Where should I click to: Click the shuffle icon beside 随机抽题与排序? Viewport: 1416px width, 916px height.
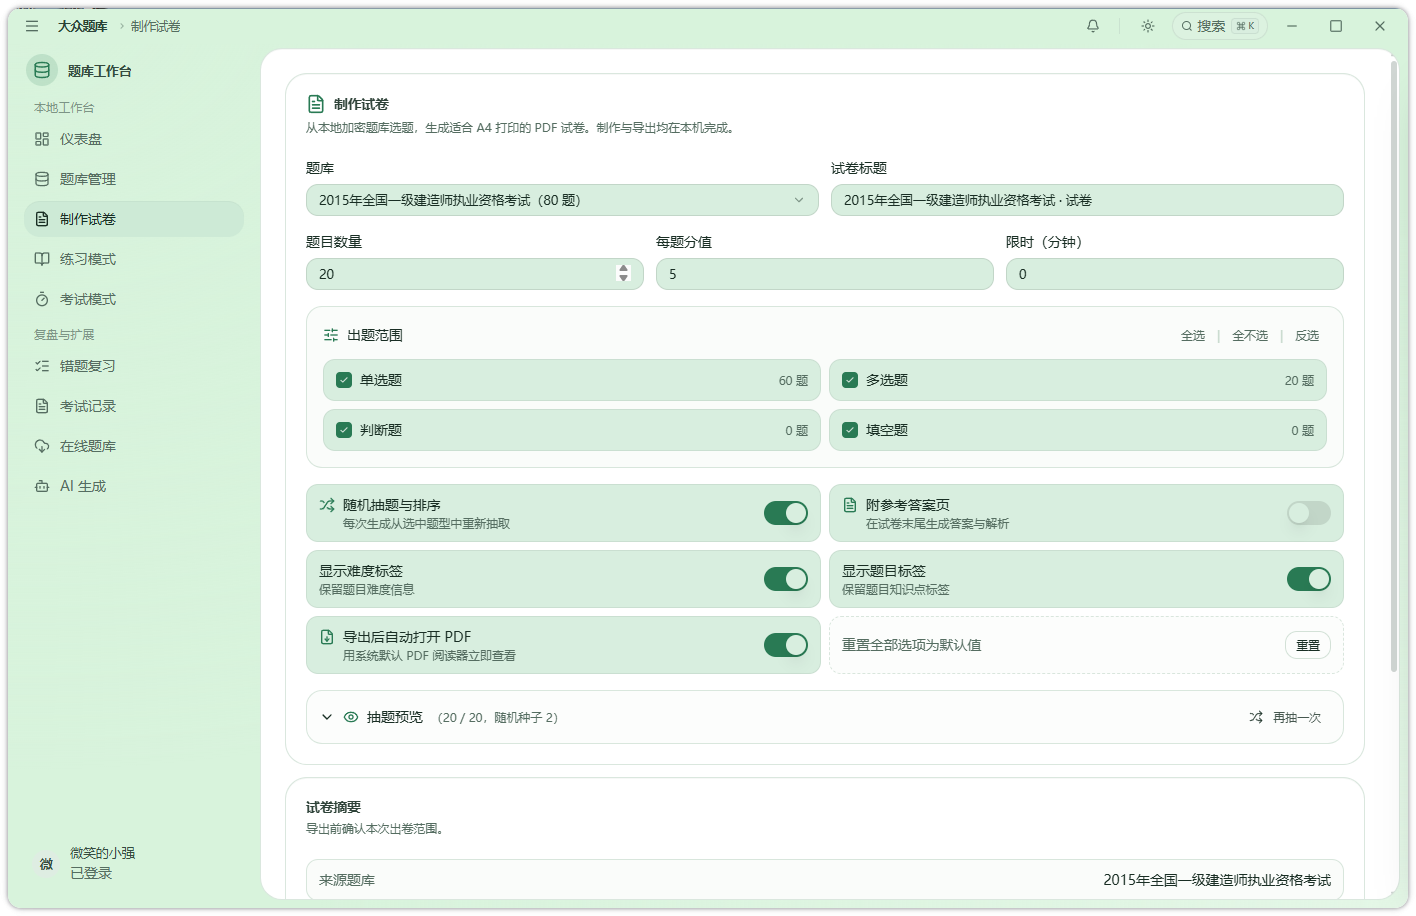327,505
